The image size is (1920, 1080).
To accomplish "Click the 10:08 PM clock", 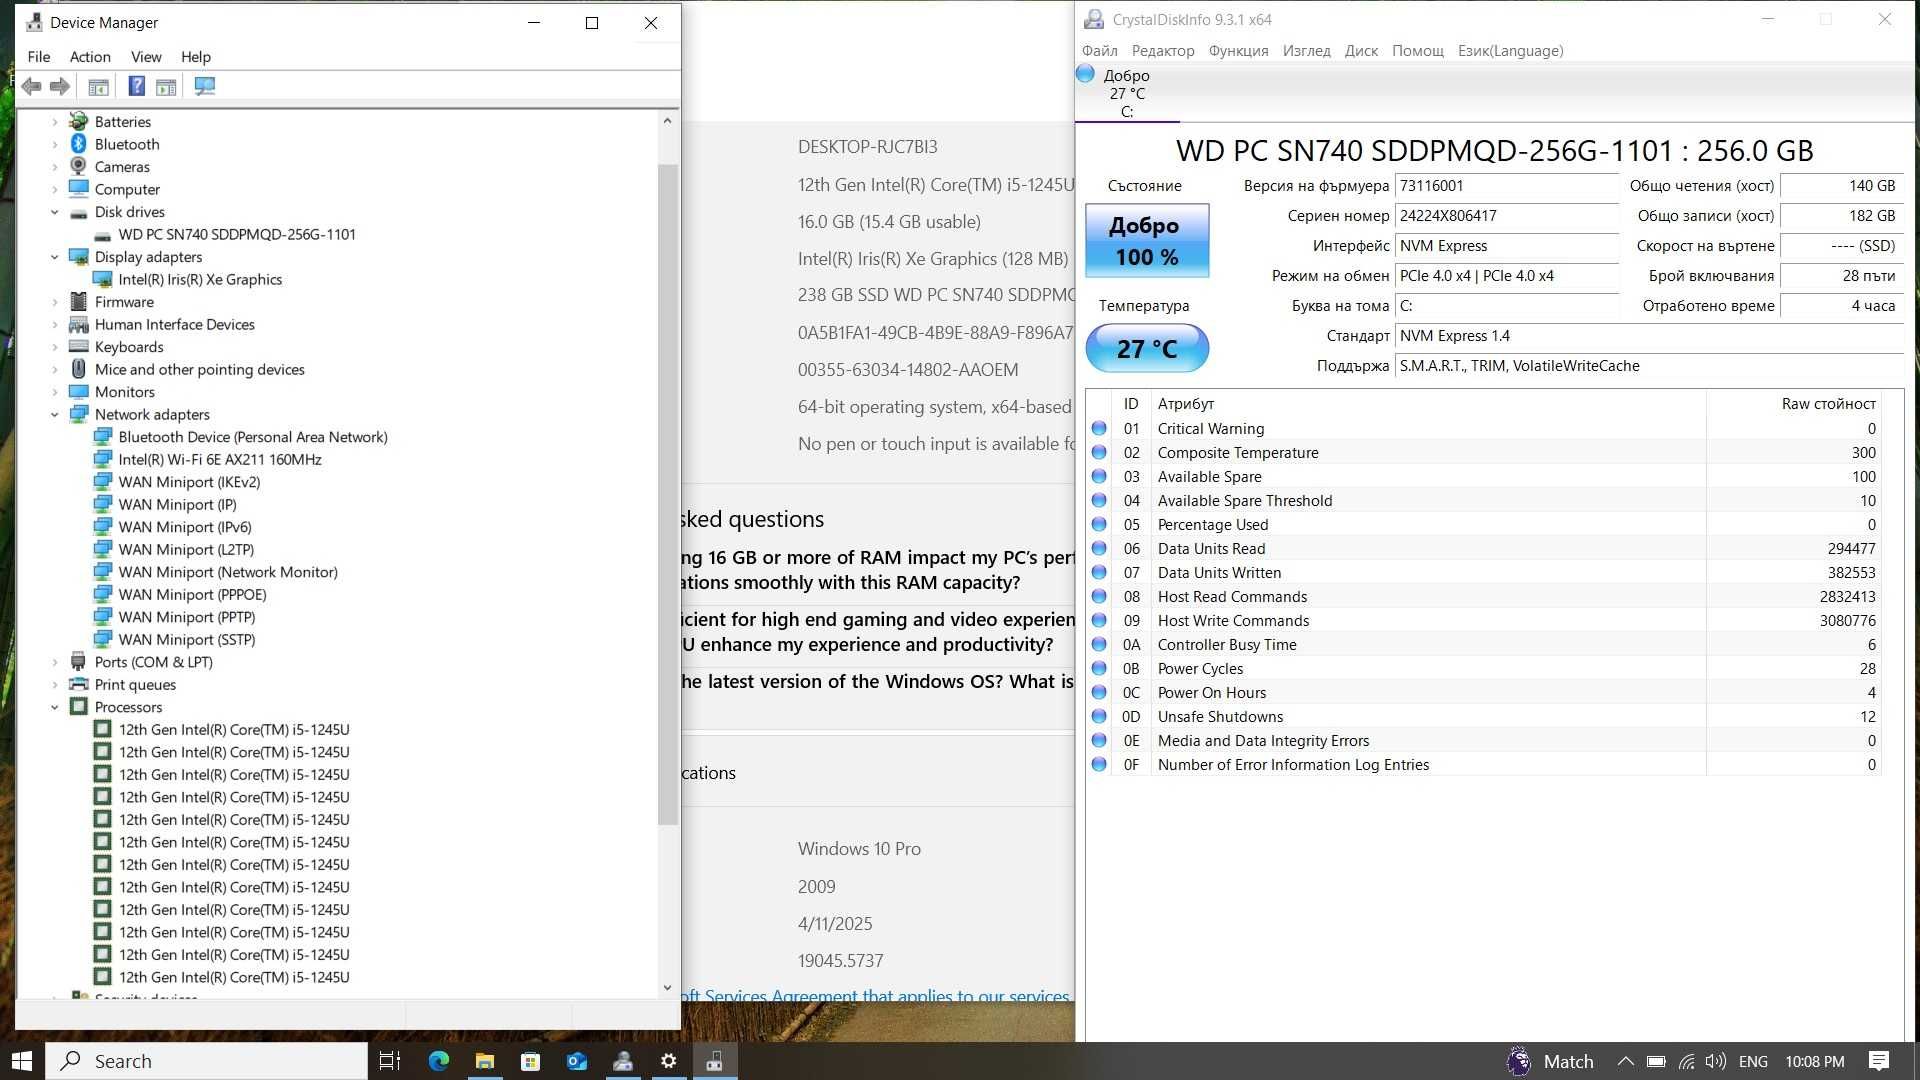I will point(1814,1061).
